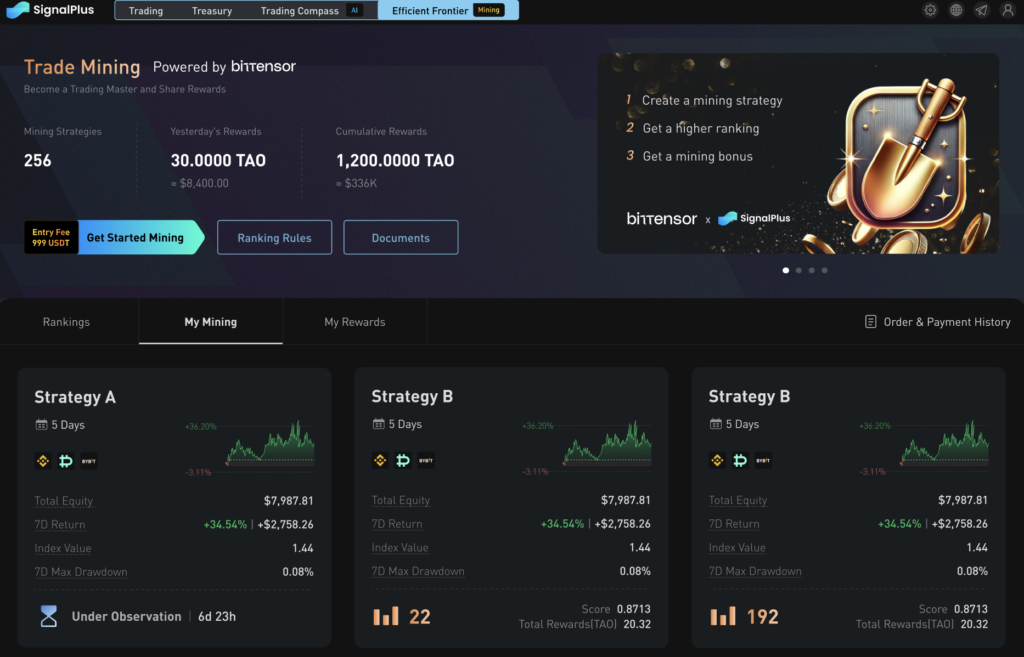Open settings via the gear icon
Image resolution: width=1024 pixels, height=657 pixels.
[930, 10]
